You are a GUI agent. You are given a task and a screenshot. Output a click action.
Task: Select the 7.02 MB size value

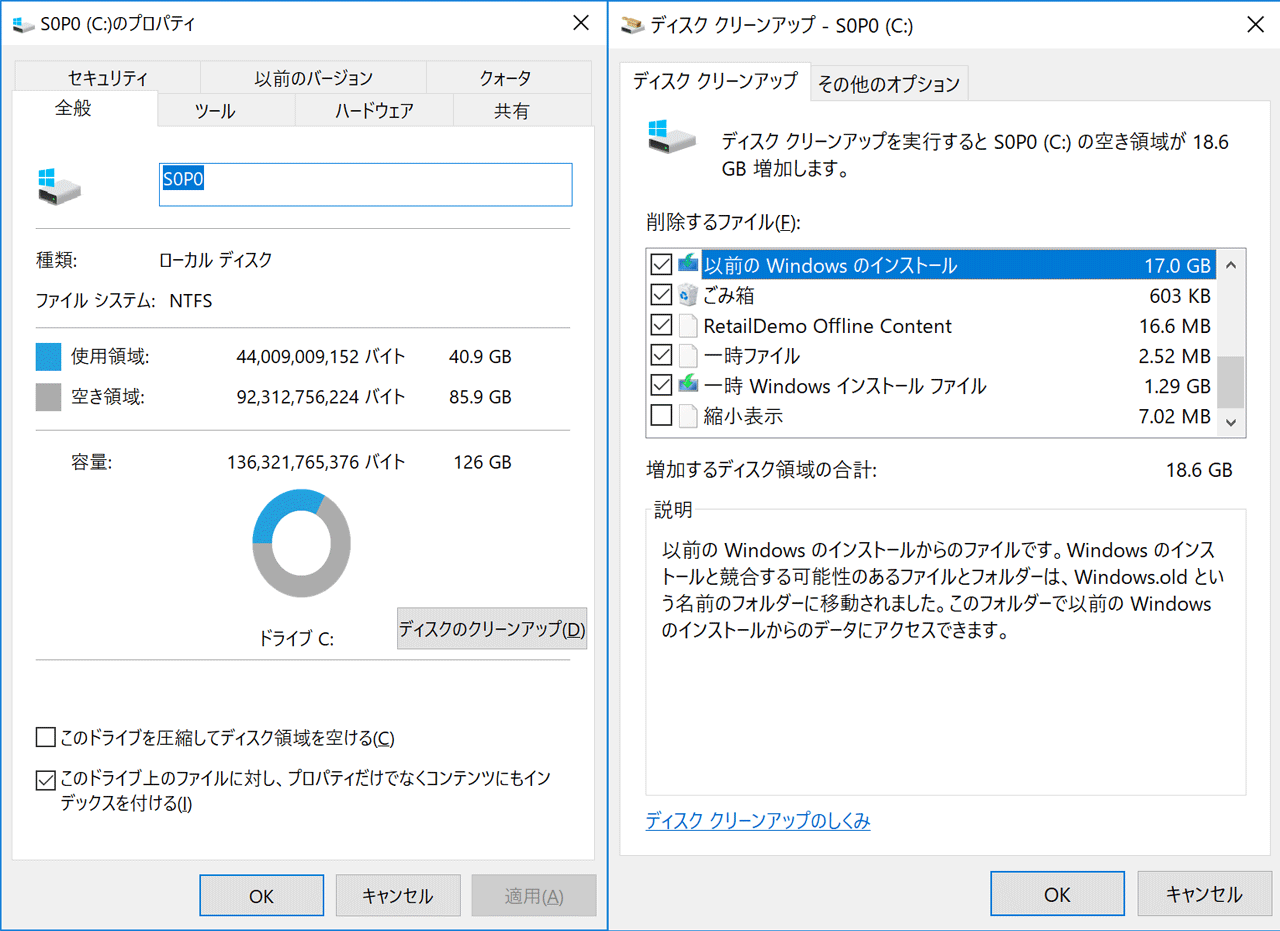1175,416
